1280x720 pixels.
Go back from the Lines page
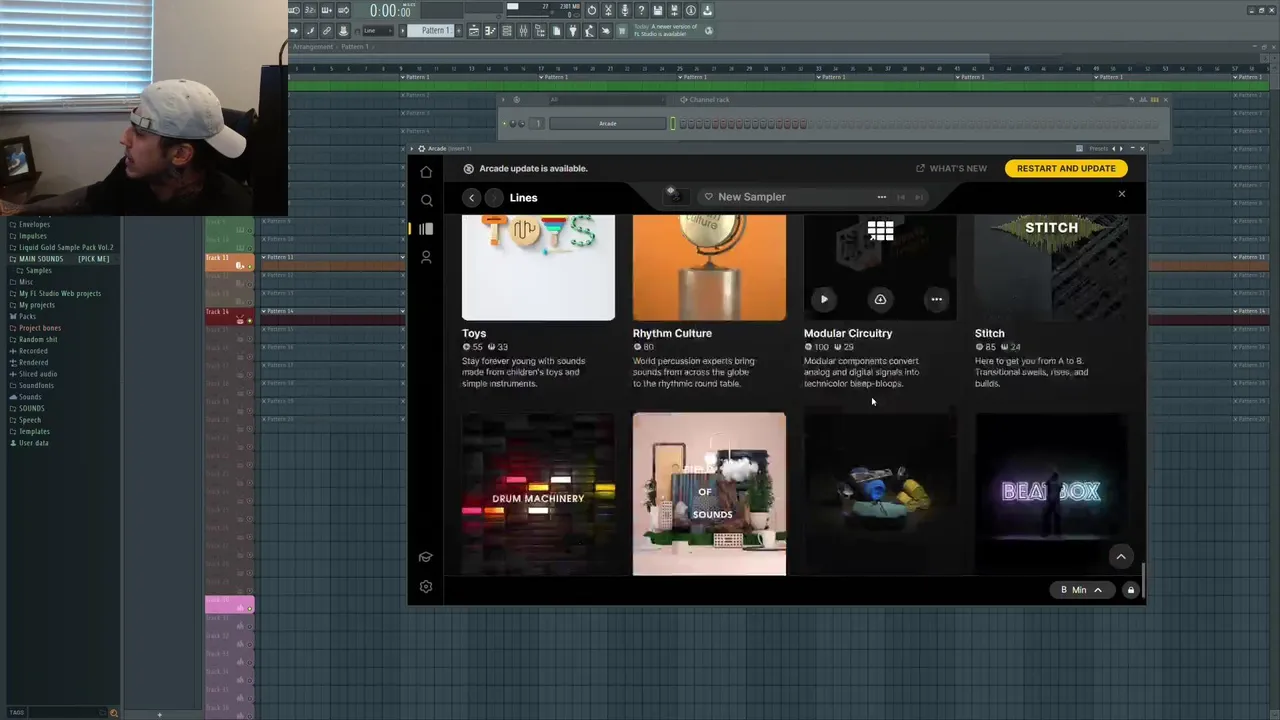tap(472, 197)
